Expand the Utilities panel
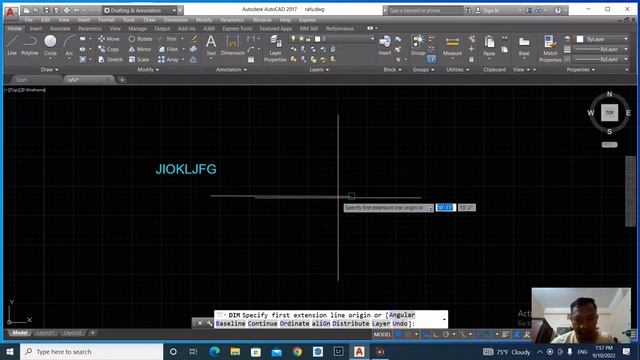The width and height of the screenshot is (640, 360). (x=458, y=69)
